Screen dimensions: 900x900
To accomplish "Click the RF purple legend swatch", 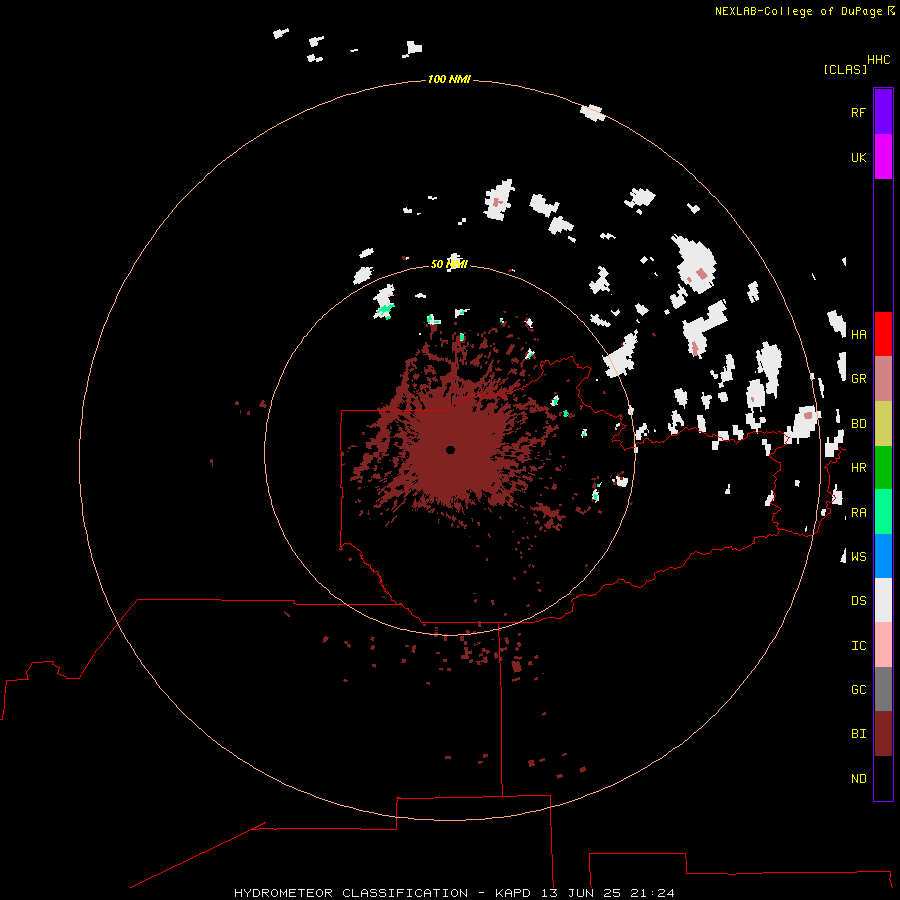I will pos(883,112).
